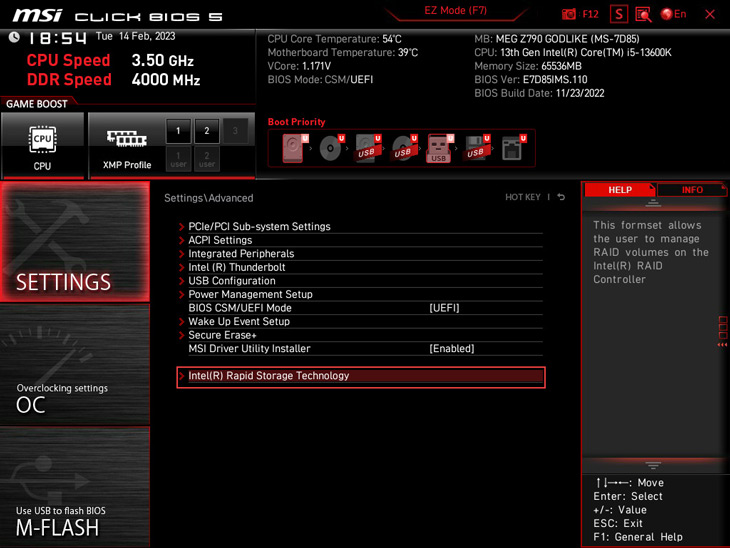Click the HOT KEY label
Image resolution: width=730 pixels, height=548 pixels.
tap(523, 197)
